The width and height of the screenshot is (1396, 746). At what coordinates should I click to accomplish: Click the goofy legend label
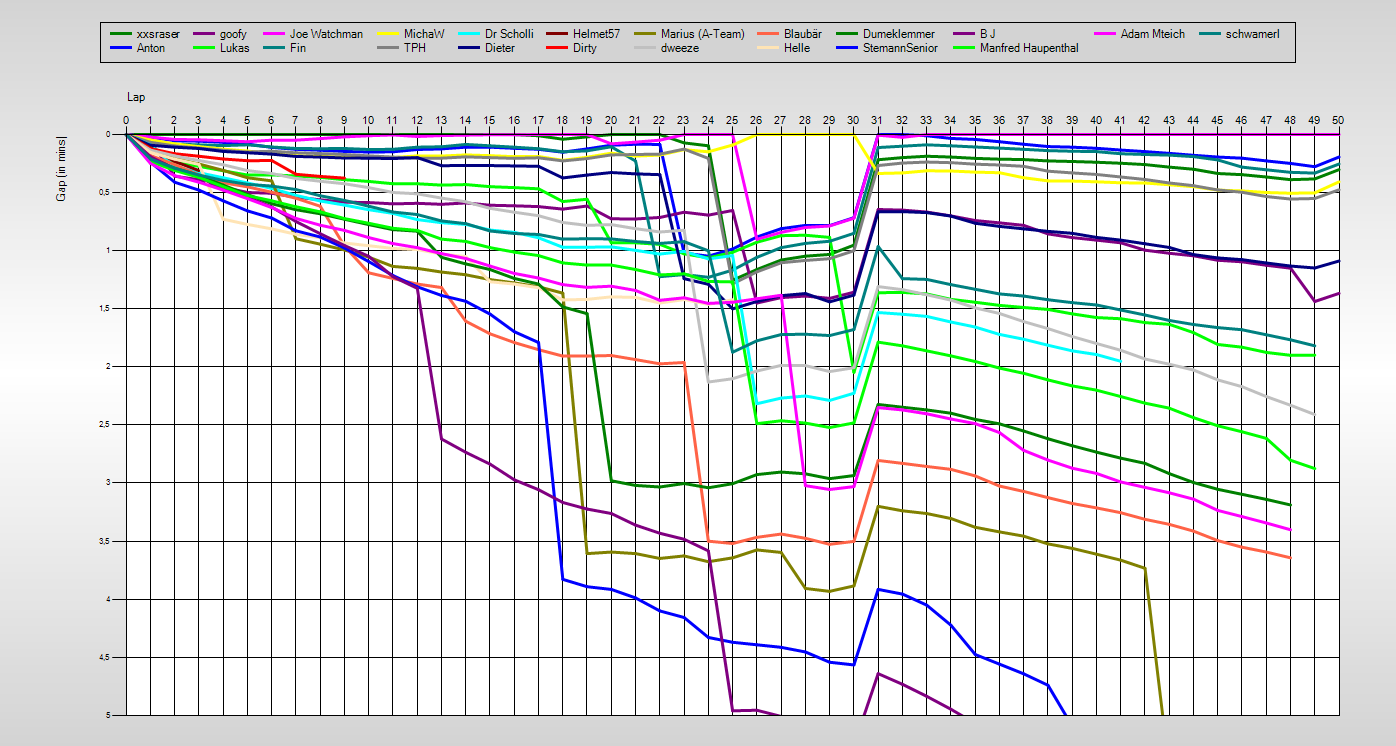pyautogui.click(x=233, y=34)
